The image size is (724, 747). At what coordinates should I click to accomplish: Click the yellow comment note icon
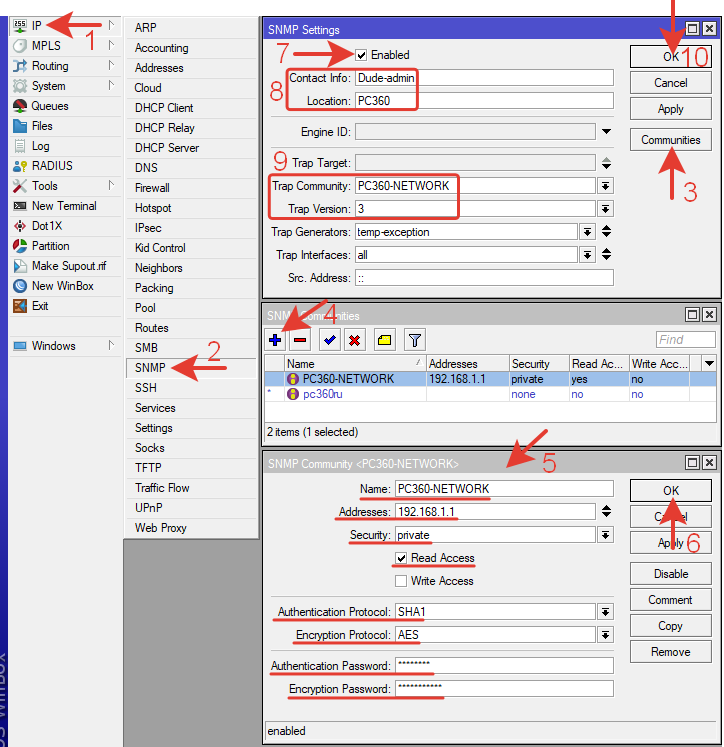coord(384,340)
